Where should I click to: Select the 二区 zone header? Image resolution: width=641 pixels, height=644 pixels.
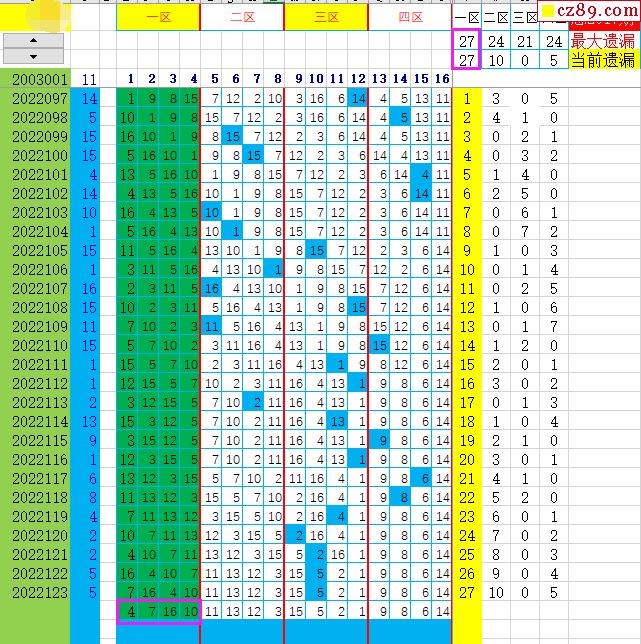[242, 18]
